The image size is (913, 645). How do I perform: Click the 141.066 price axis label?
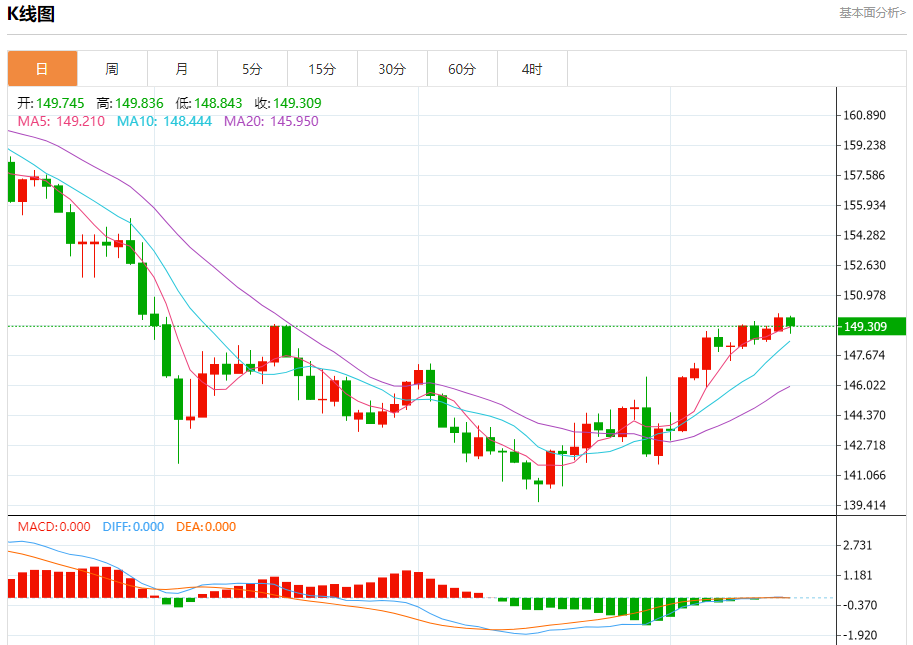point(865,475)
